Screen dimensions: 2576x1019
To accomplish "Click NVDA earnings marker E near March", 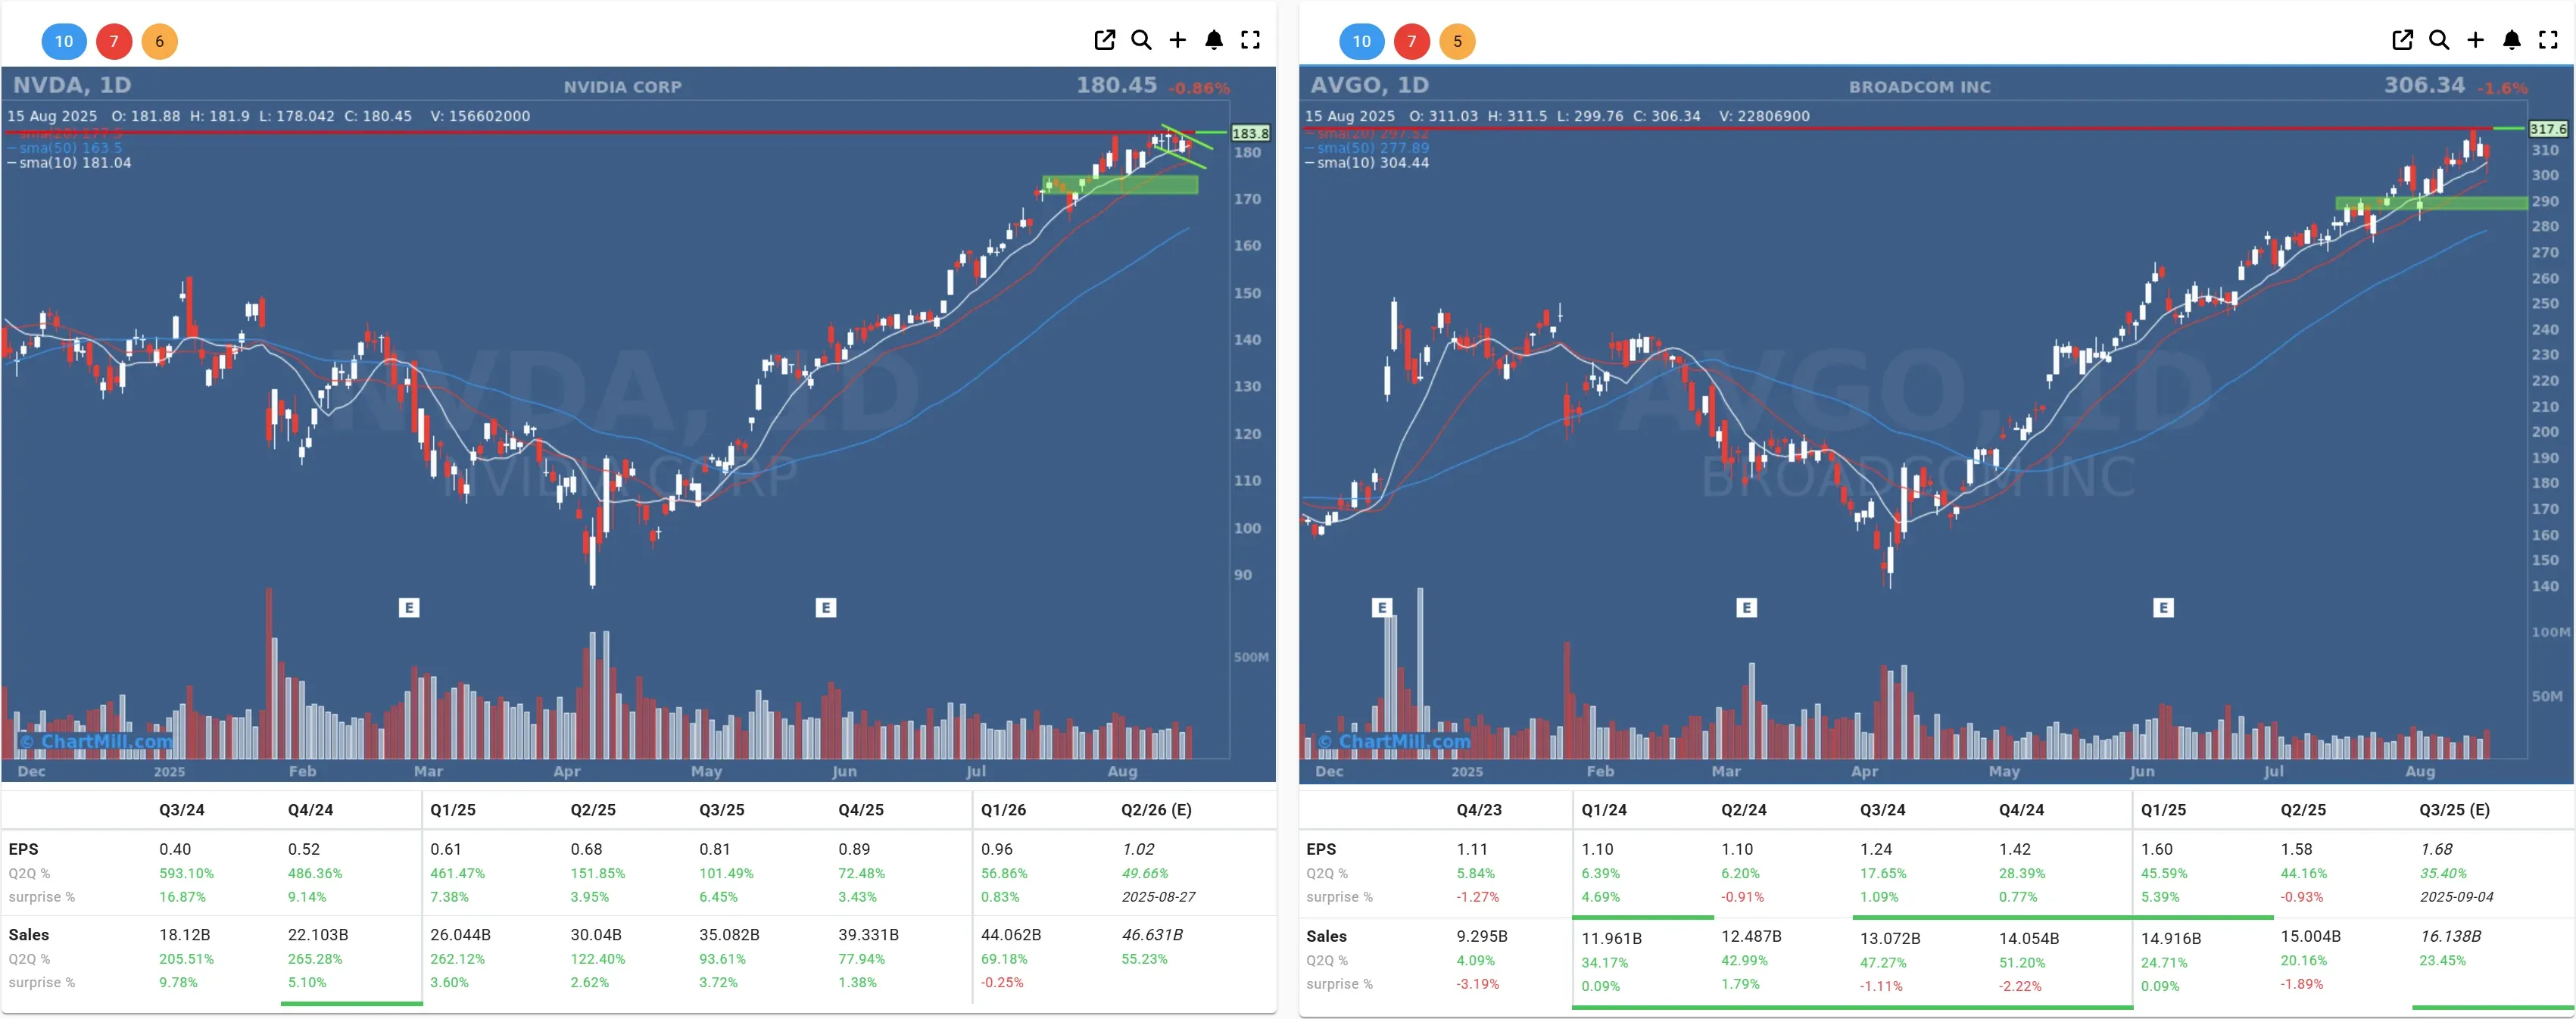I will pyautogui.click(x=408, y=607).
